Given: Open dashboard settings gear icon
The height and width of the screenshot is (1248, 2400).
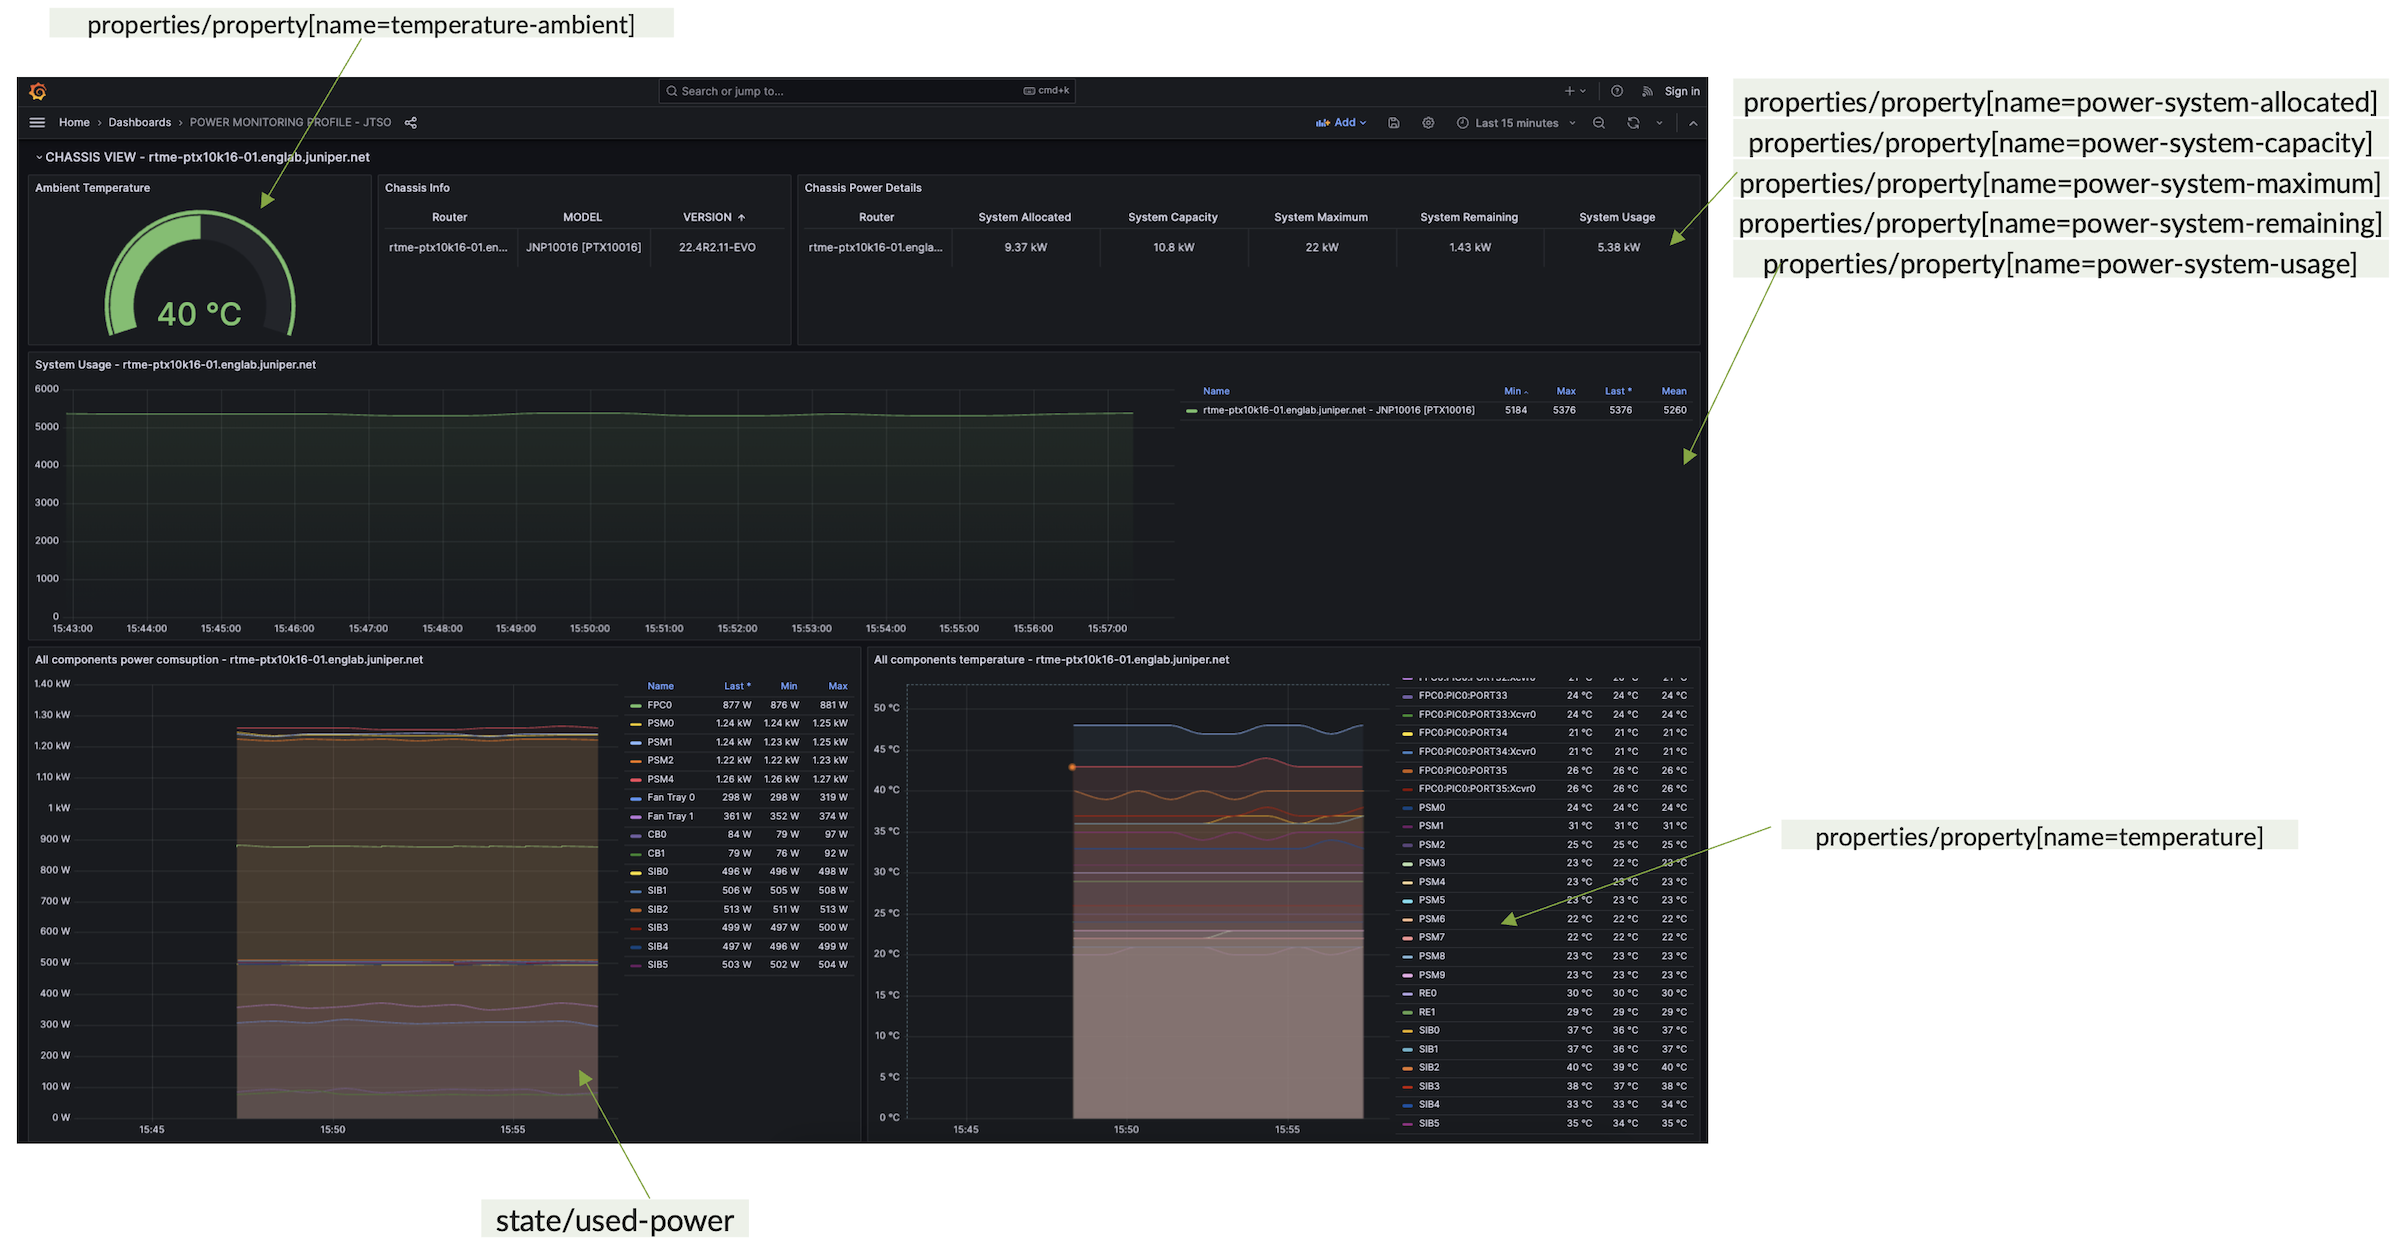Looking at the screenshot, I should pyautogui.click(x=1428, y=123).
